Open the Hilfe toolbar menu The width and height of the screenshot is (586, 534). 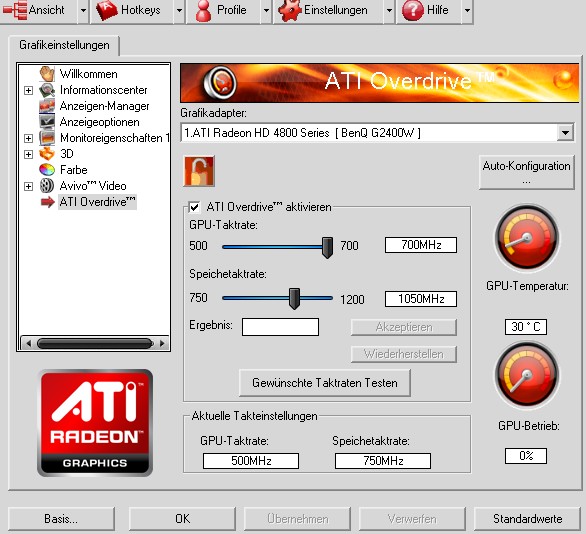429,10
